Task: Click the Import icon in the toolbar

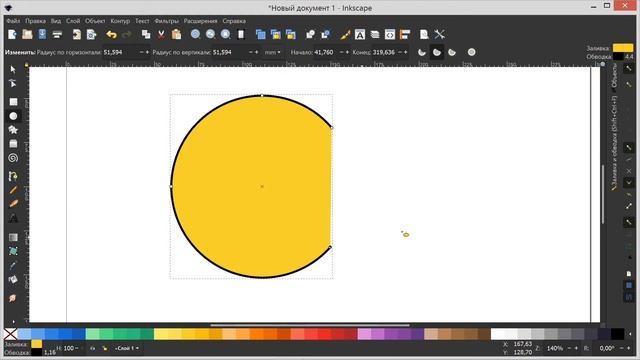Action: [76, 35]
